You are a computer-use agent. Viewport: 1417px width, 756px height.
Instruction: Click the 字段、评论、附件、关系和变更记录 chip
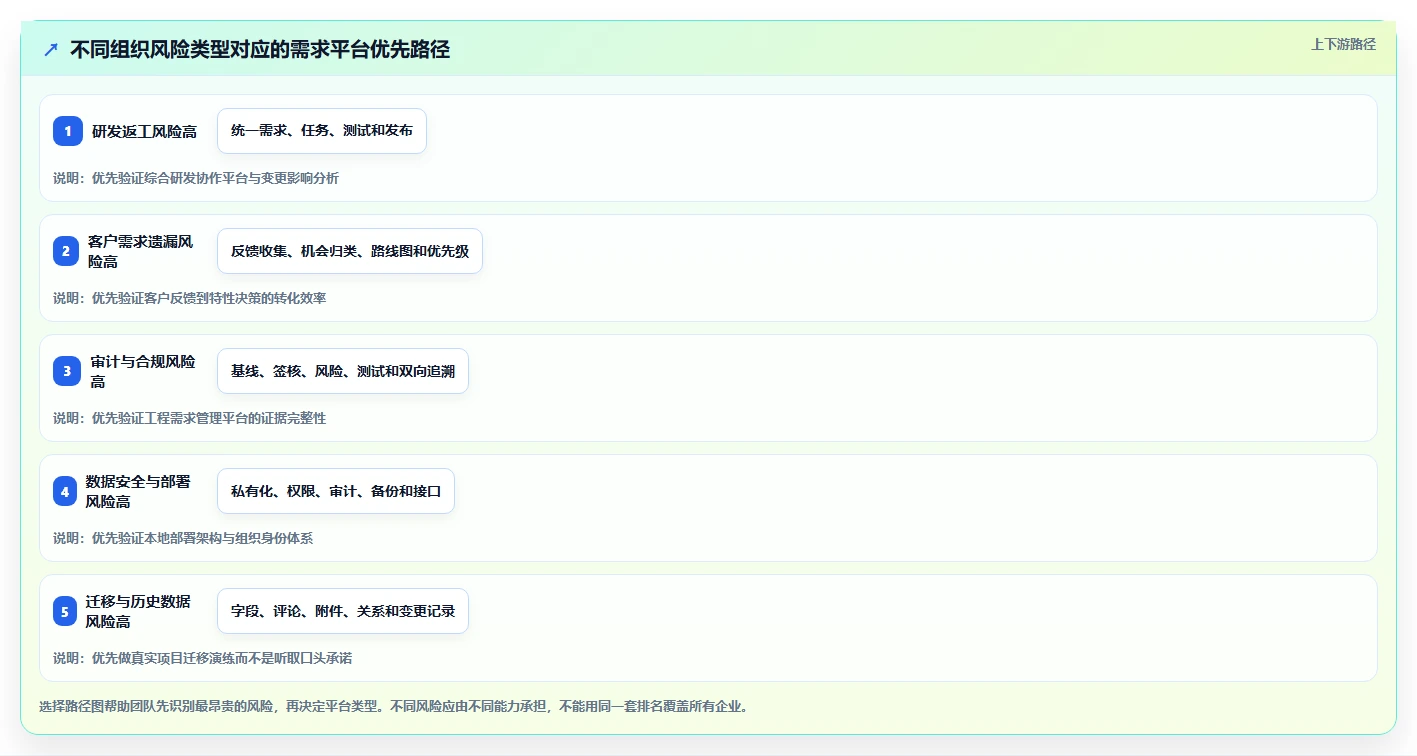(x=343, y=611)
